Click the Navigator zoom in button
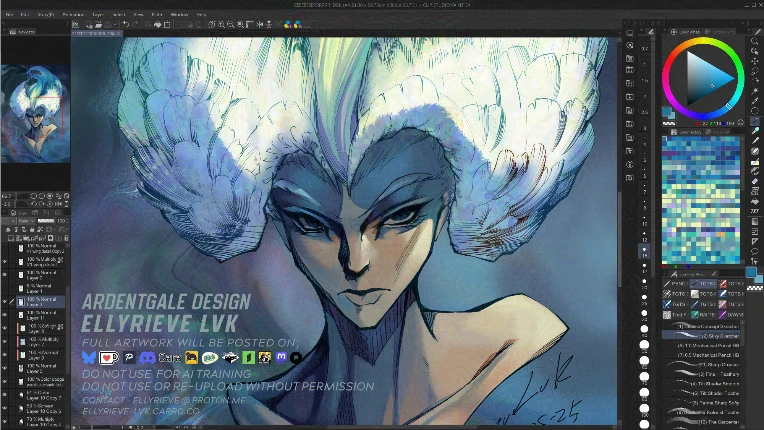The width and height of the screenshot is (764, 430). point(42,196)
